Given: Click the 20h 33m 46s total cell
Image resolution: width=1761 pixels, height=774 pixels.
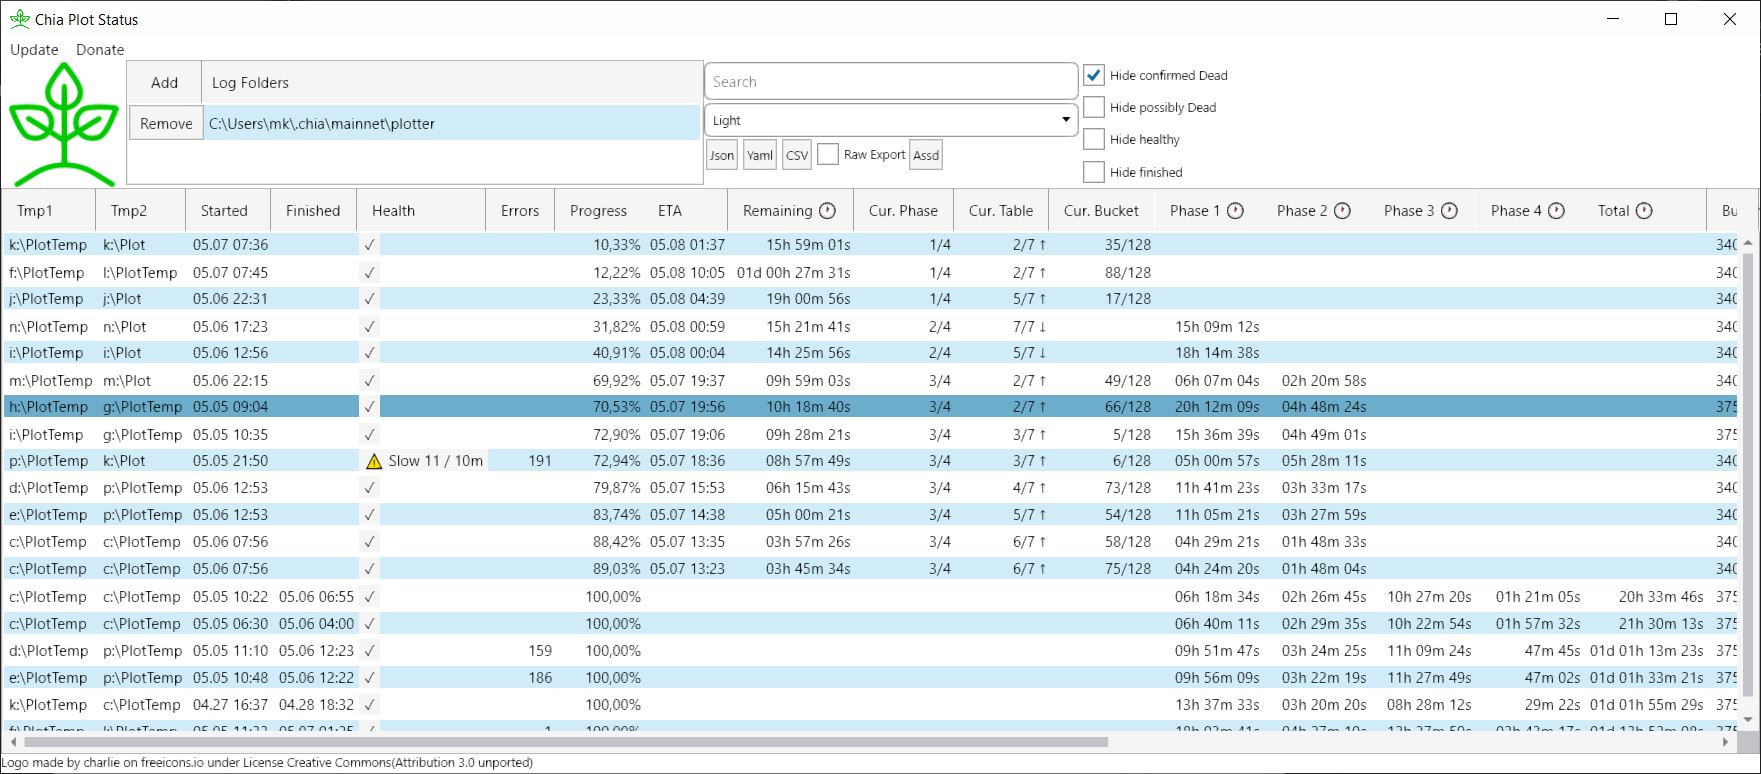Looking at the screenshot, I should point(1661,597).
